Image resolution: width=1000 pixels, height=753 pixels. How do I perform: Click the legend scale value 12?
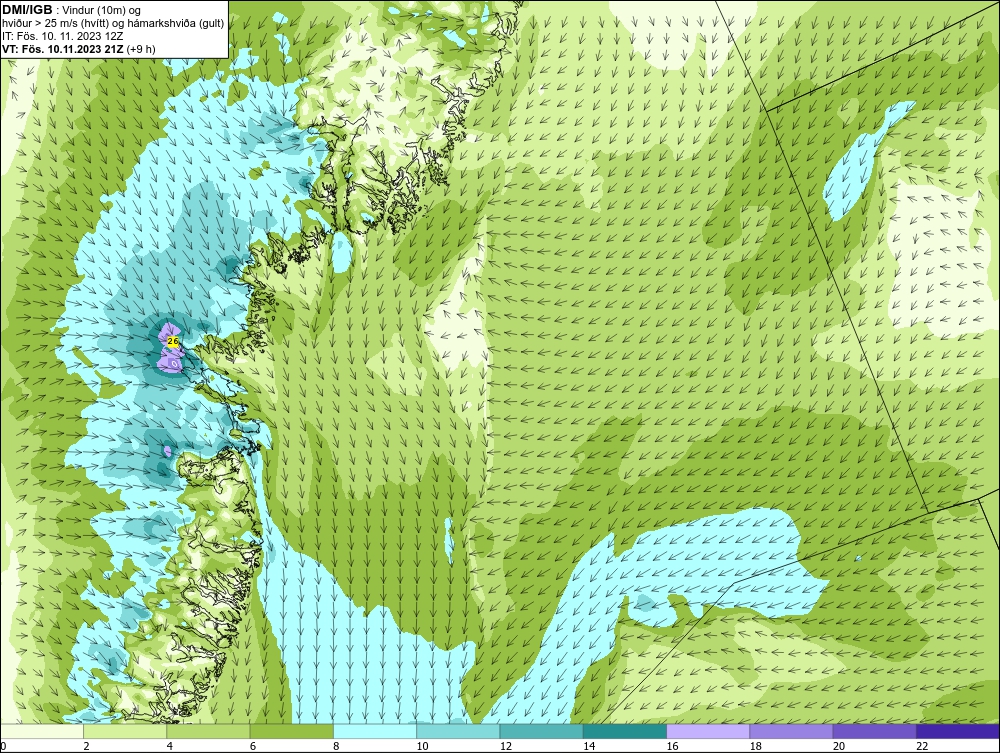point(506,747)
